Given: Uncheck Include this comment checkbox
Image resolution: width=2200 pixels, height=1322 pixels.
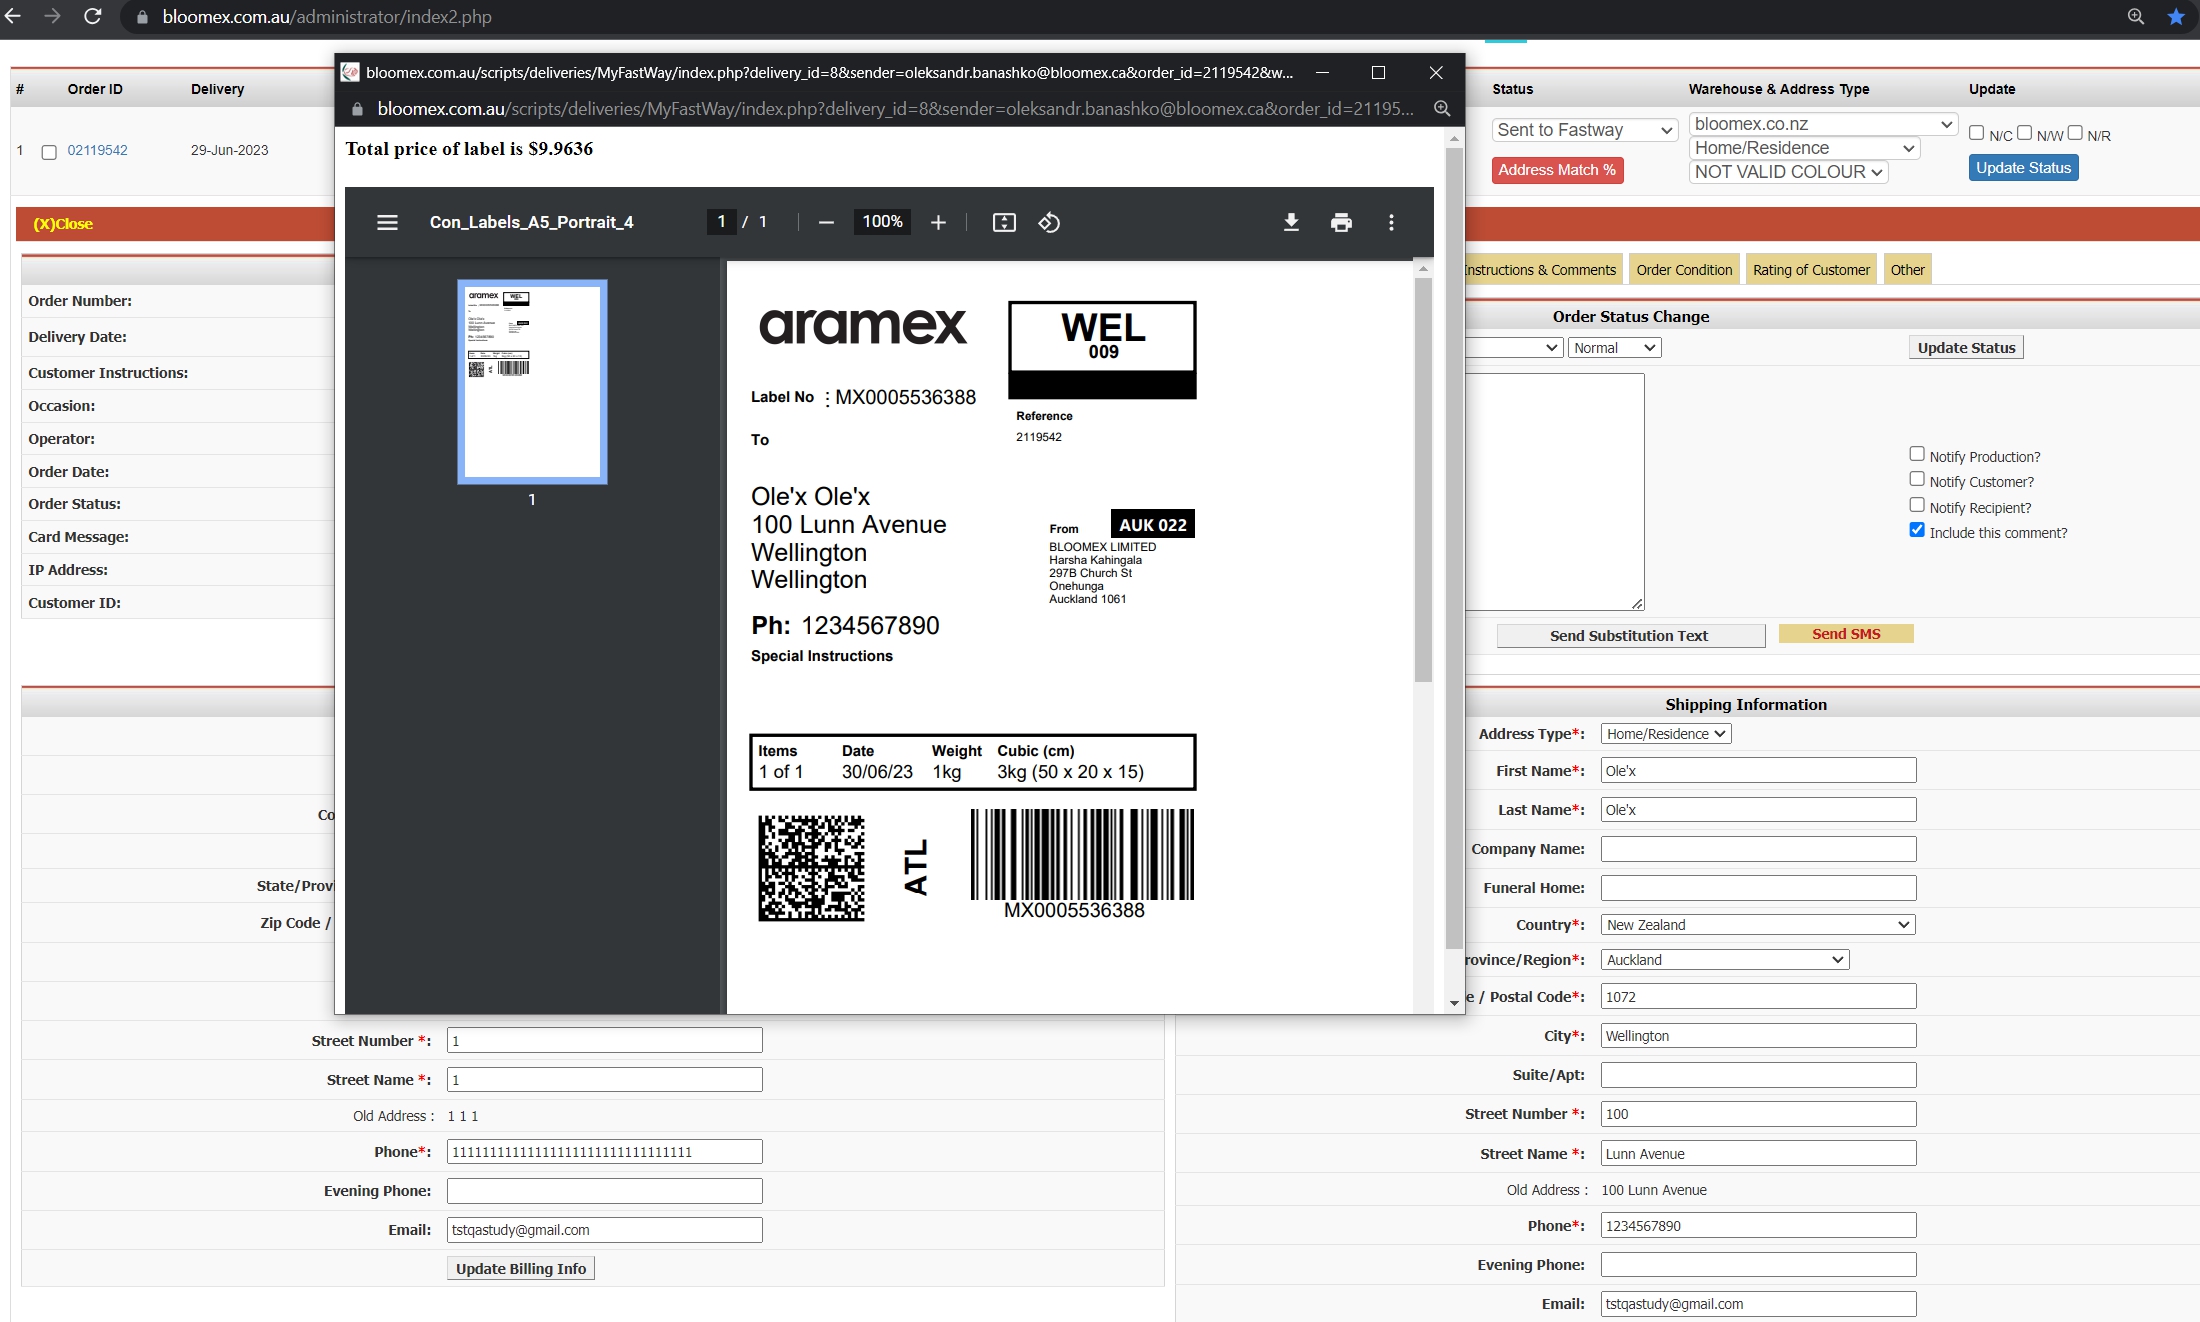Looking at the screenshot, I should pyautogui.click(x=1917, y=530).
